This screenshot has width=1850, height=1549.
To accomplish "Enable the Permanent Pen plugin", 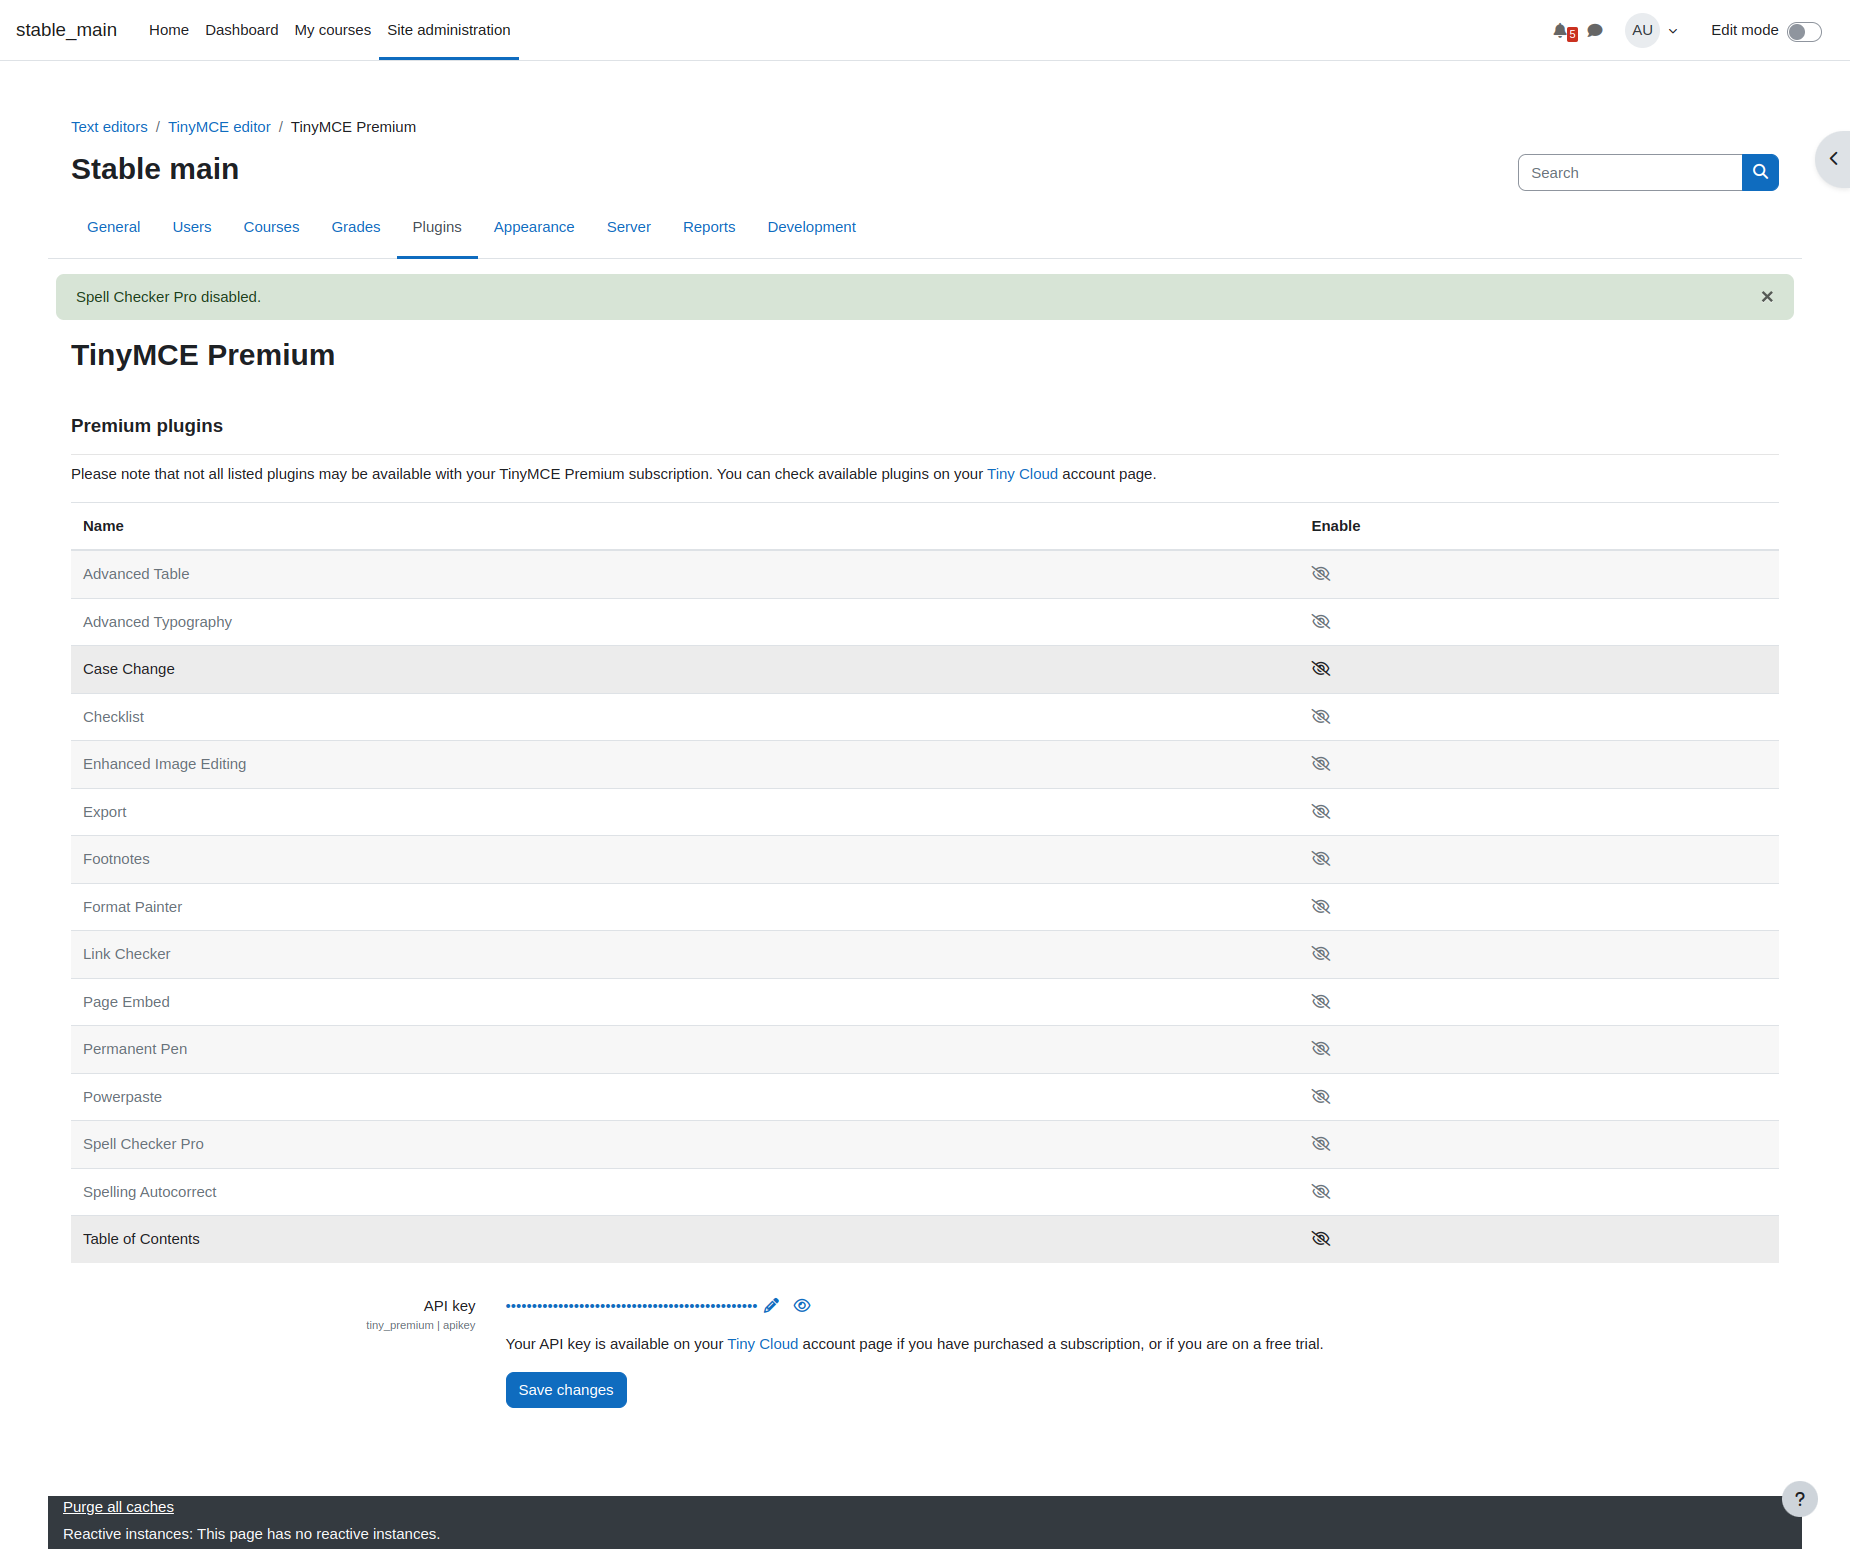I will [1321, 1049].
